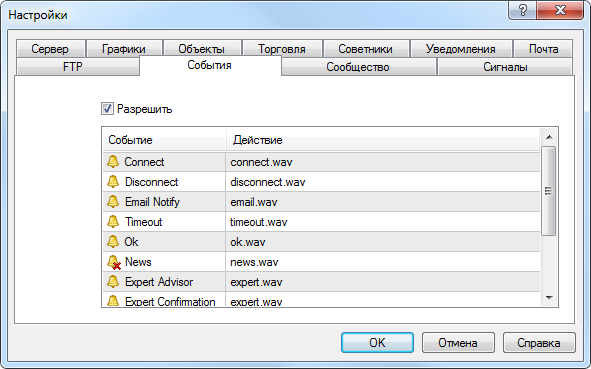Click the help question mark button
Image resolution: width=591 pixels, height=369 pixels.
(522, 10)
